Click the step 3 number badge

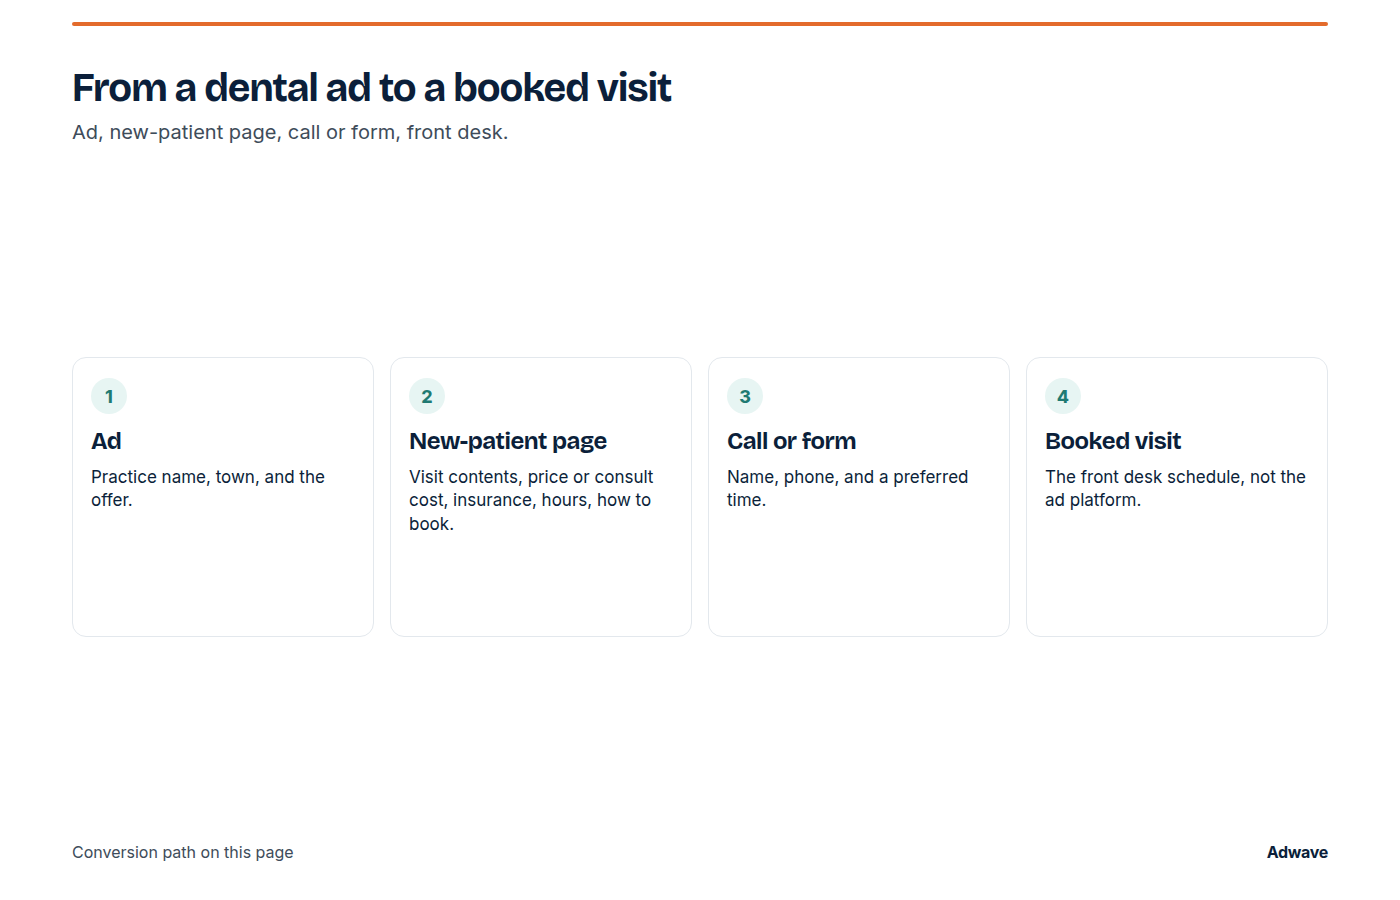coord(745,396)
